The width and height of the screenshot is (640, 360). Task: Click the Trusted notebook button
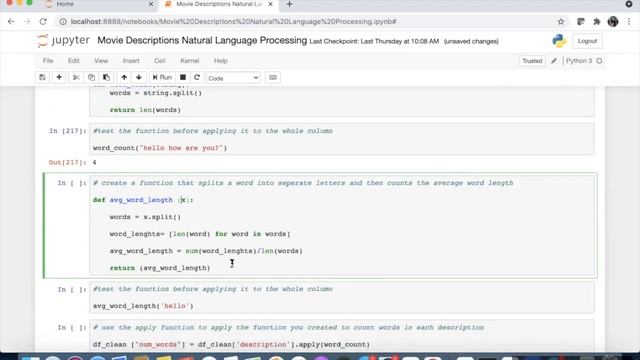(532, 61)
